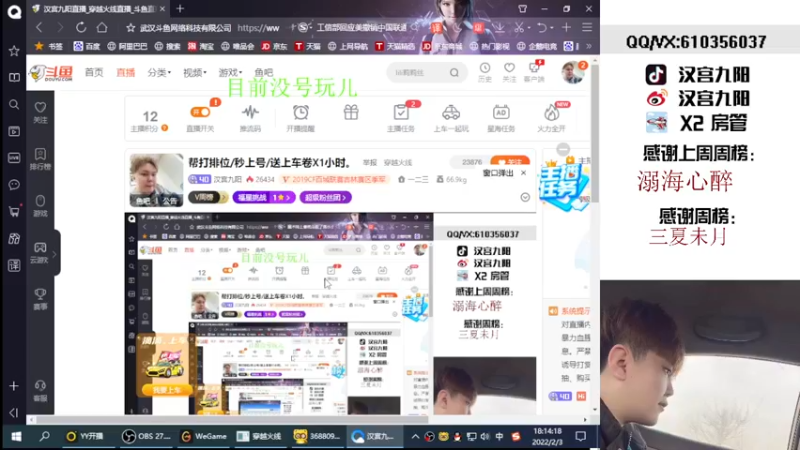Expand the 分类 dropdown menu
Viewport: 800px width, 450px height.
[159, 72]
